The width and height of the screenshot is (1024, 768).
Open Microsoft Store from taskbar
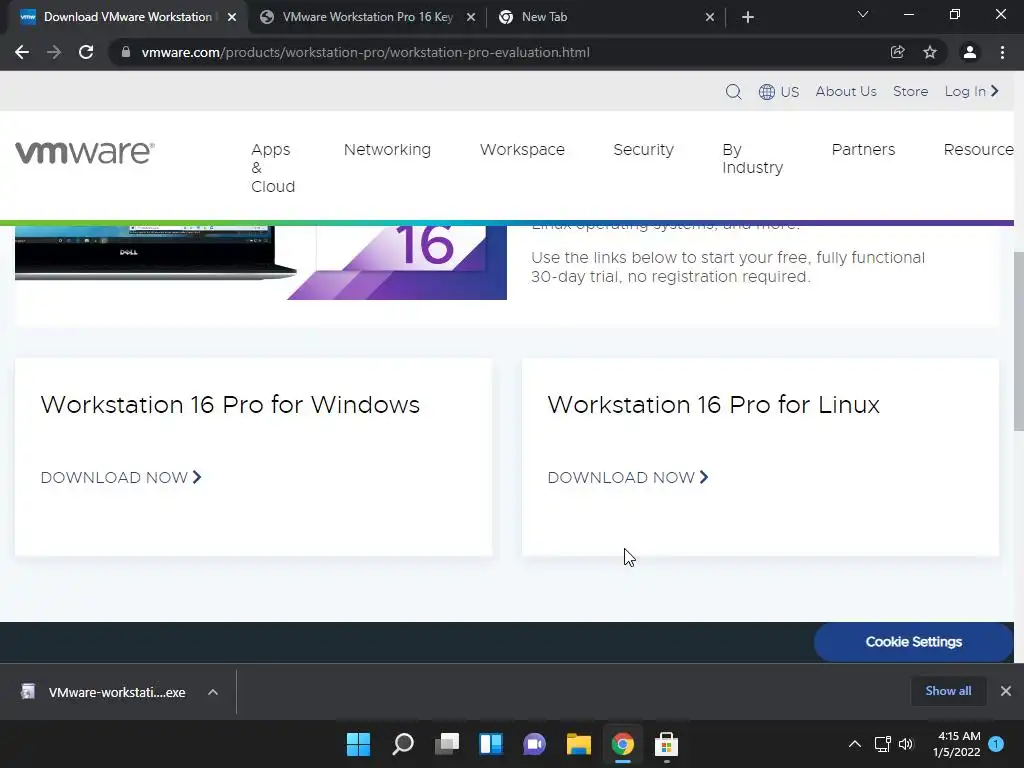666,744
